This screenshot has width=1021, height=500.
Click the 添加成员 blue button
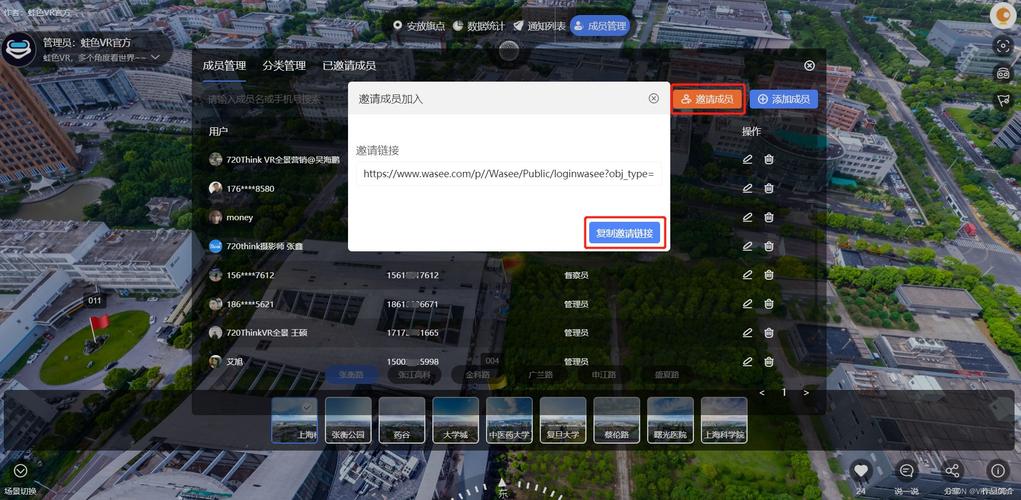783,99
